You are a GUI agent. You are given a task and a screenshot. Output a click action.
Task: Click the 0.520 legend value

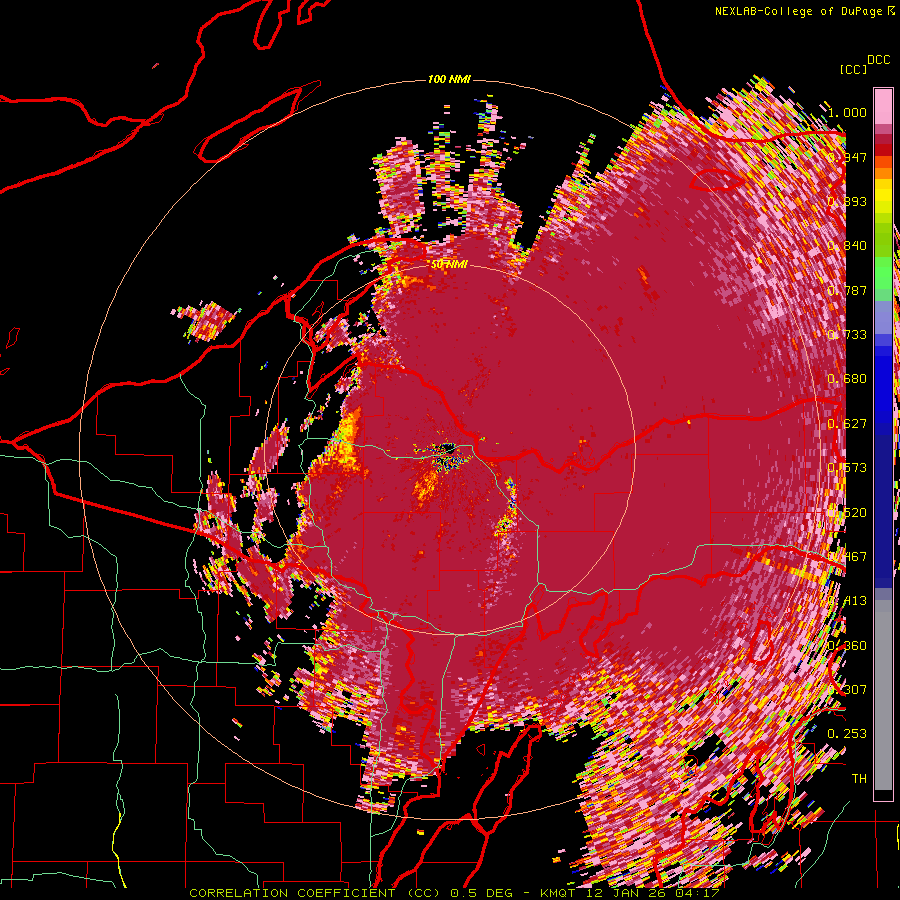point(847,513)
